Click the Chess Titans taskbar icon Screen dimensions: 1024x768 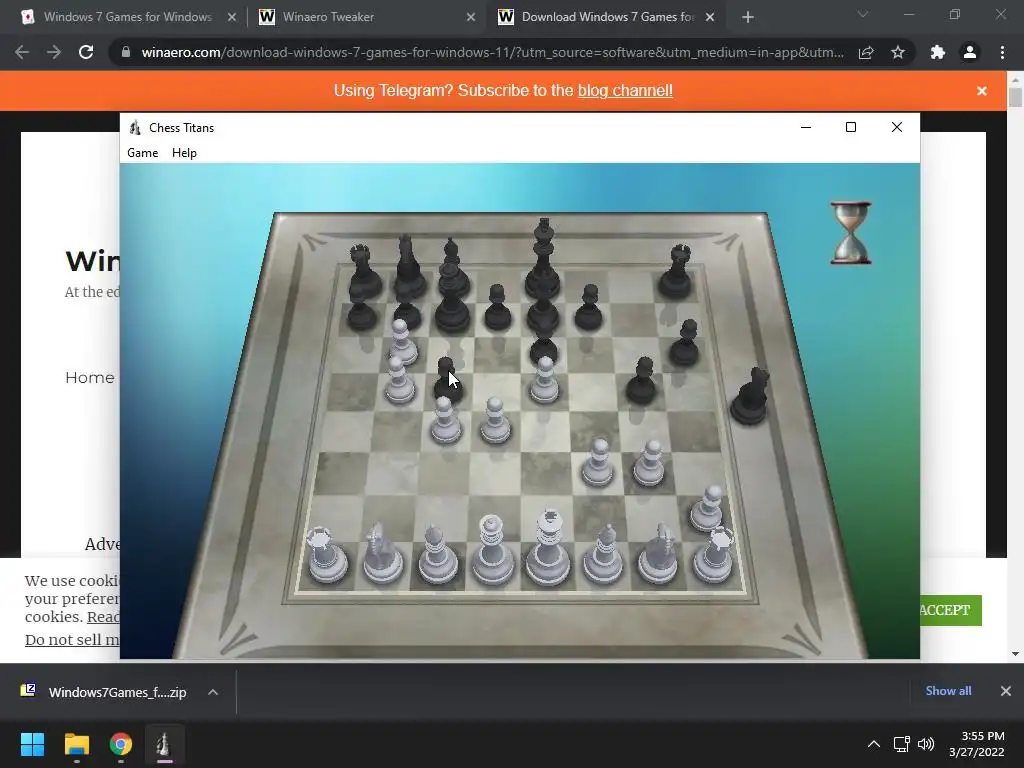165,744
